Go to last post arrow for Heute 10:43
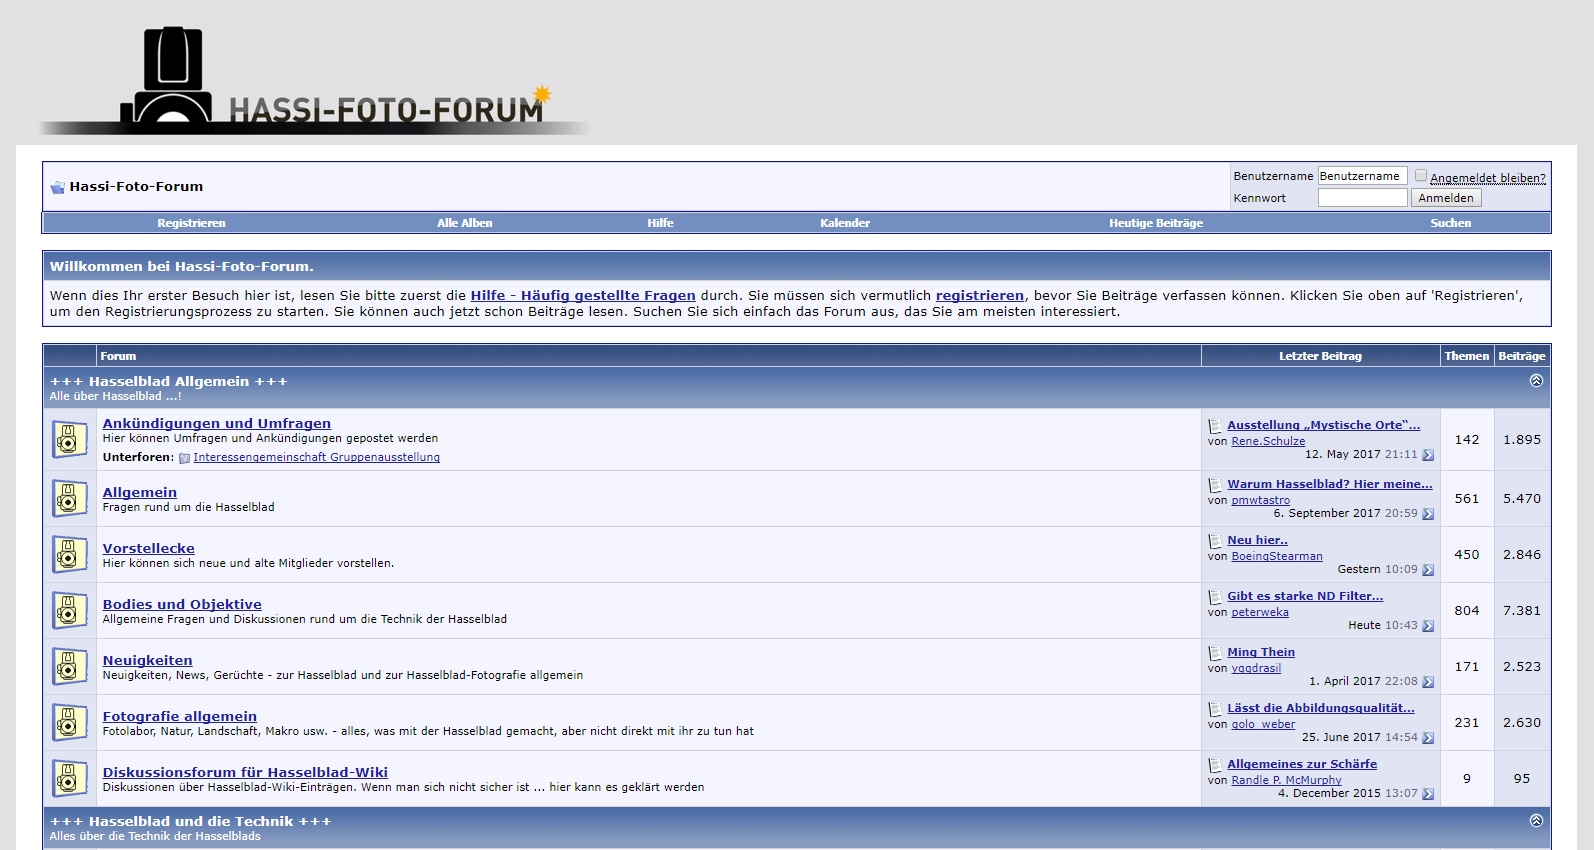The image size is (1594, 850). [1428, 626]
